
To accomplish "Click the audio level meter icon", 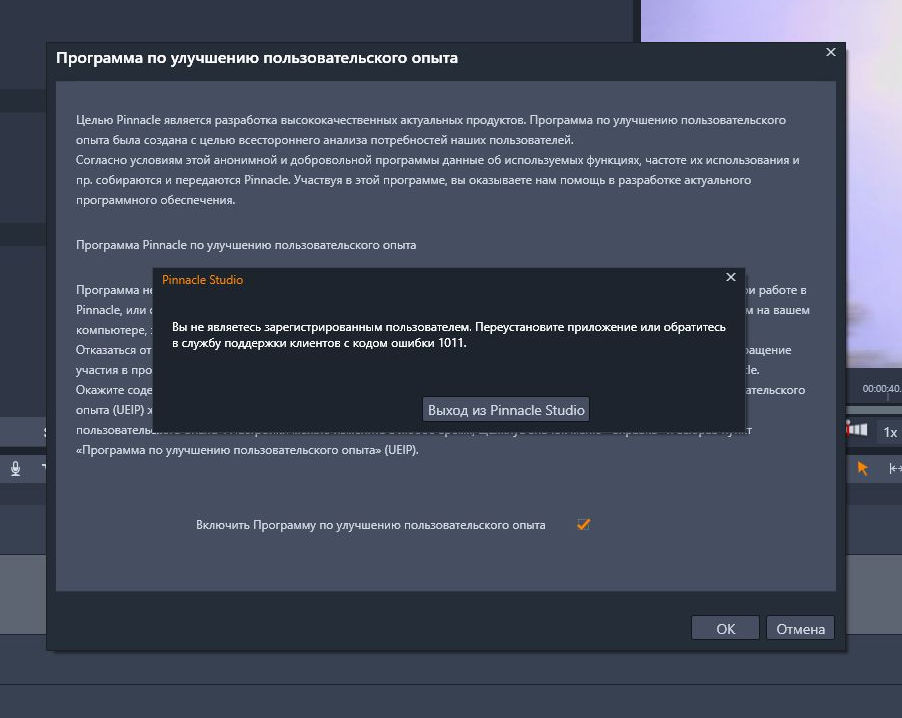I will point(856,429).
